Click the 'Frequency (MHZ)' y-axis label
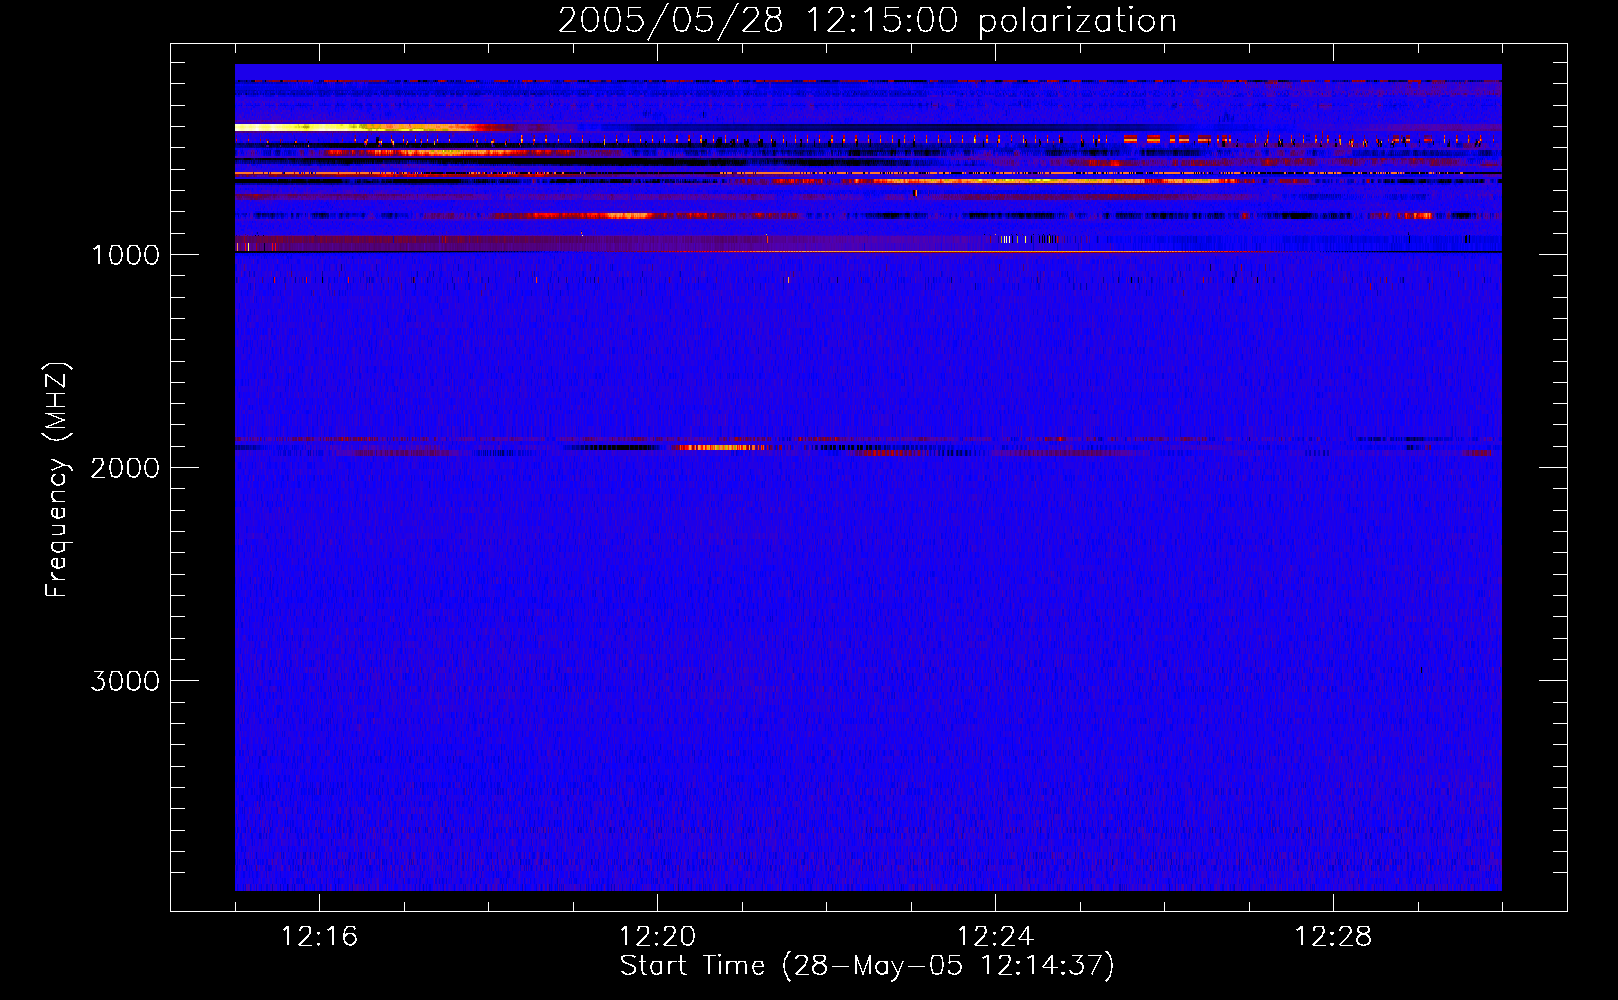This screenshot has width=1618, height=1000. tap(57, 480)
